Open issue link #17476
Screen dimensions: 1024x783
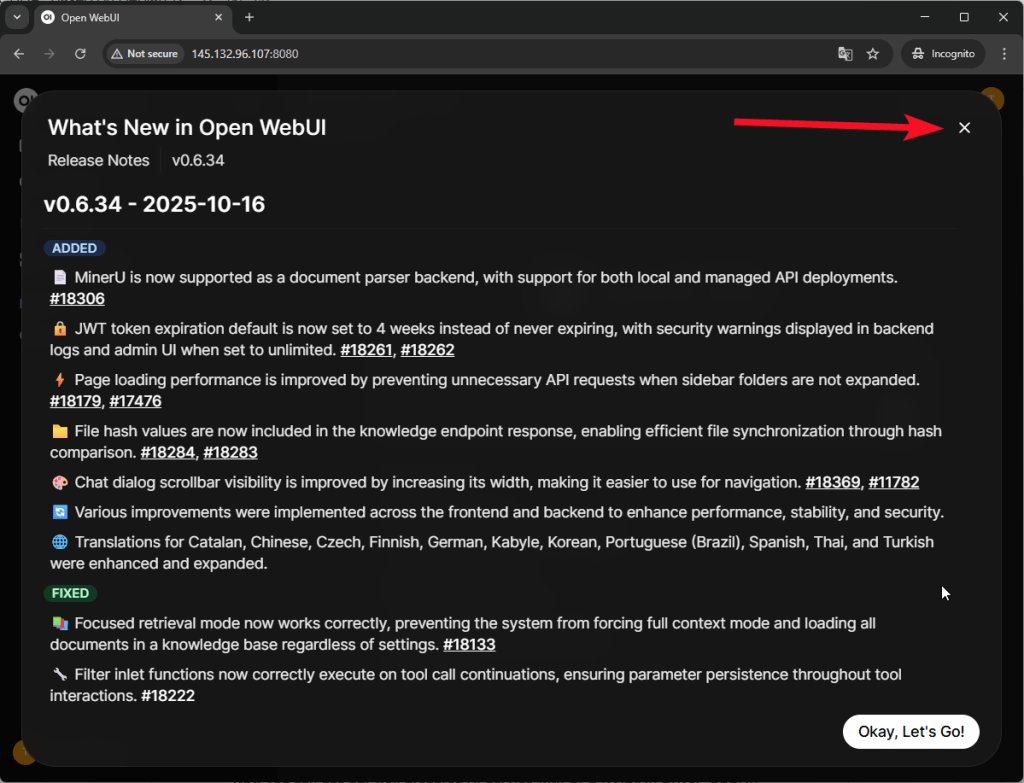pyautogui.click(x=135, y=402)
